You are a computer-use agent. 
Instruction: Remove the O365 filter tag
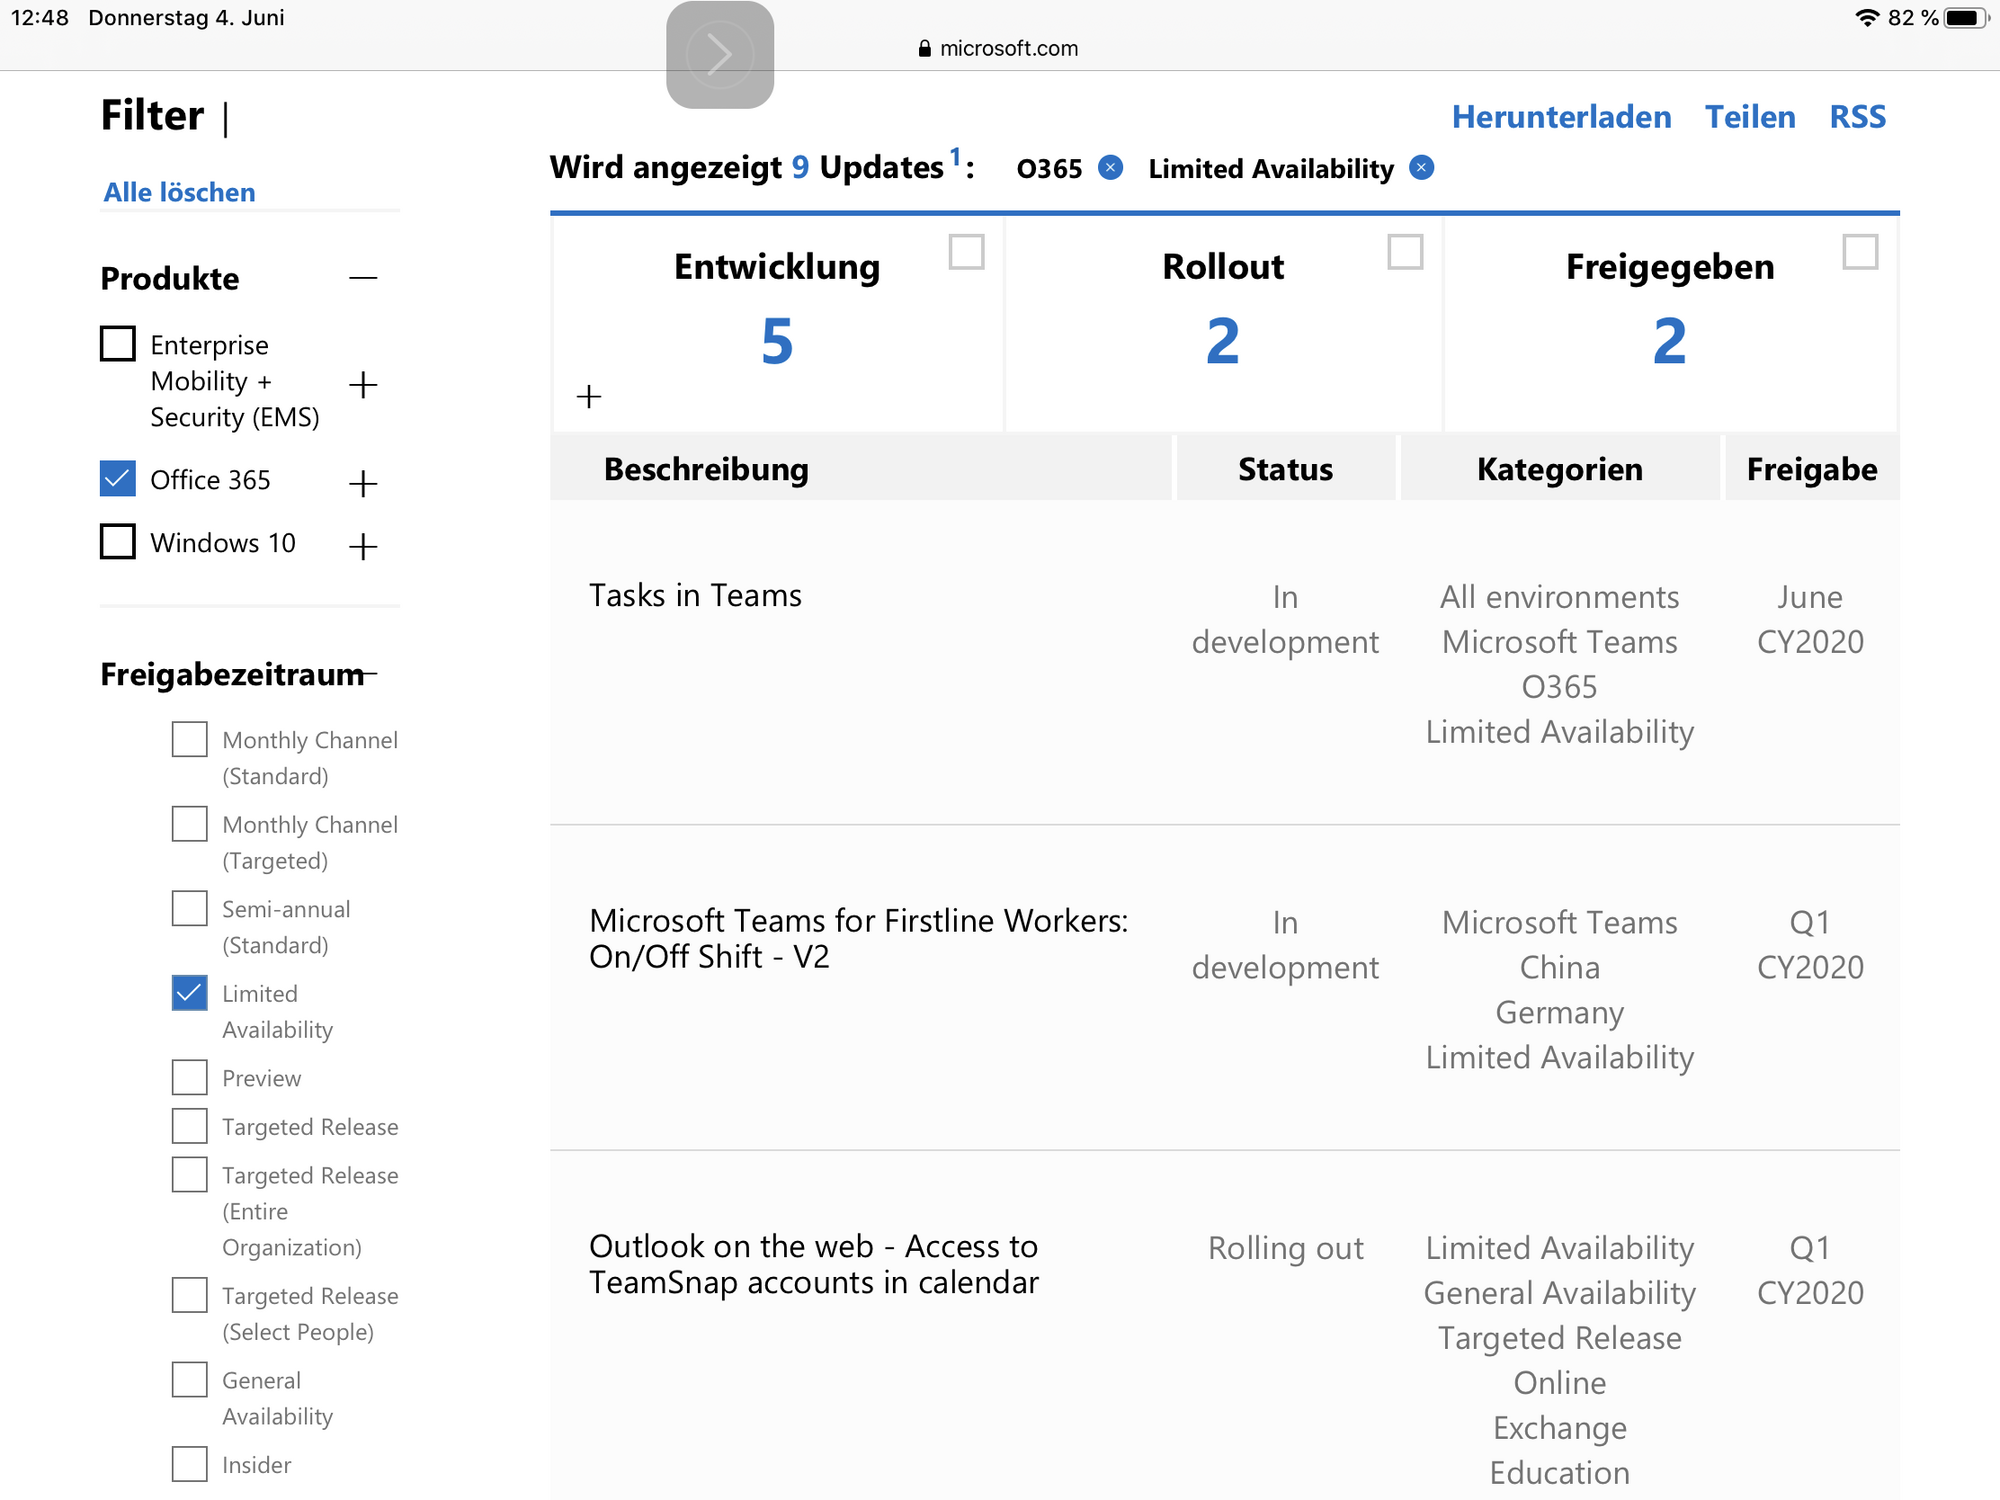coord(1110,168)
